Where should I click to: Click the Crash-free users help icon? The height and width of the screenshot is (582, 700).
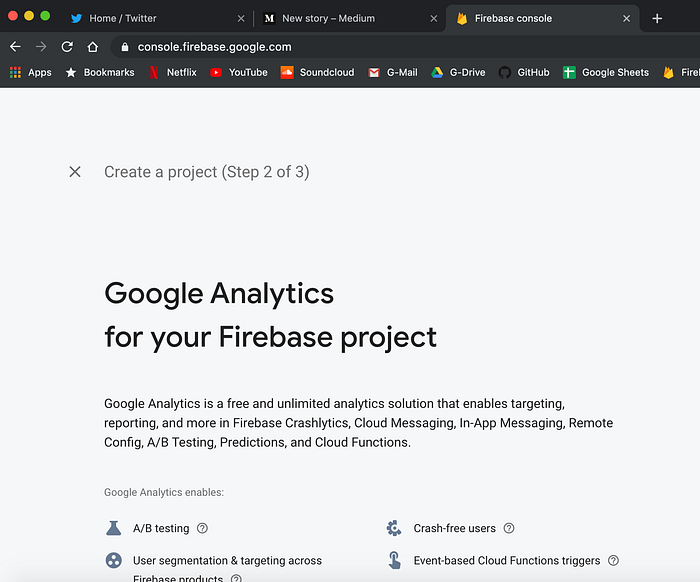point(509,528)
